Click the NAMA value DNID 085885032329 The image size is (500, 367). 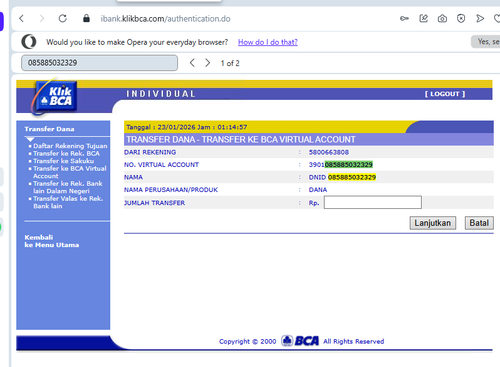pos(342,177)
